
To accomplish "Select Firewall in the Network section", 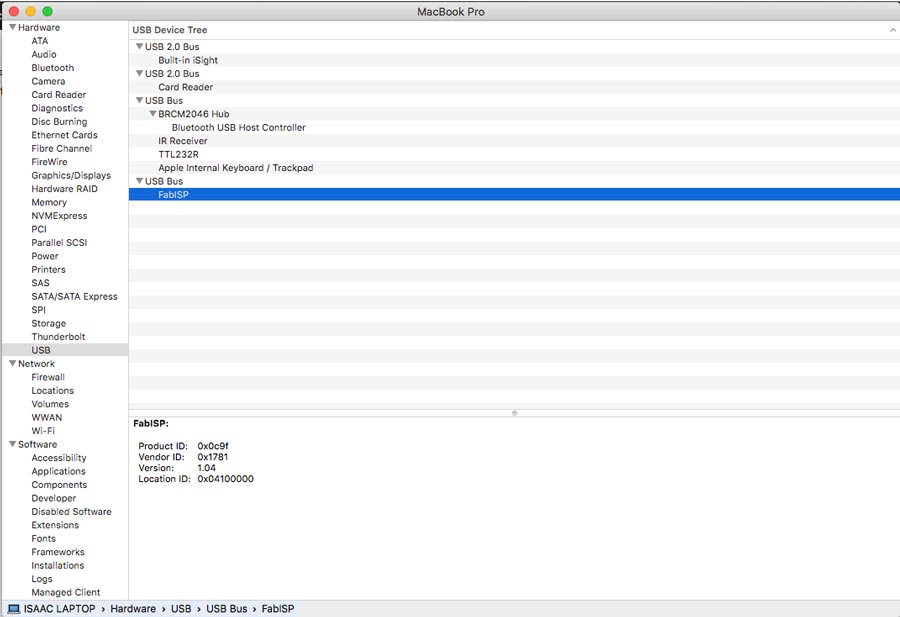I will pos(48,377).
